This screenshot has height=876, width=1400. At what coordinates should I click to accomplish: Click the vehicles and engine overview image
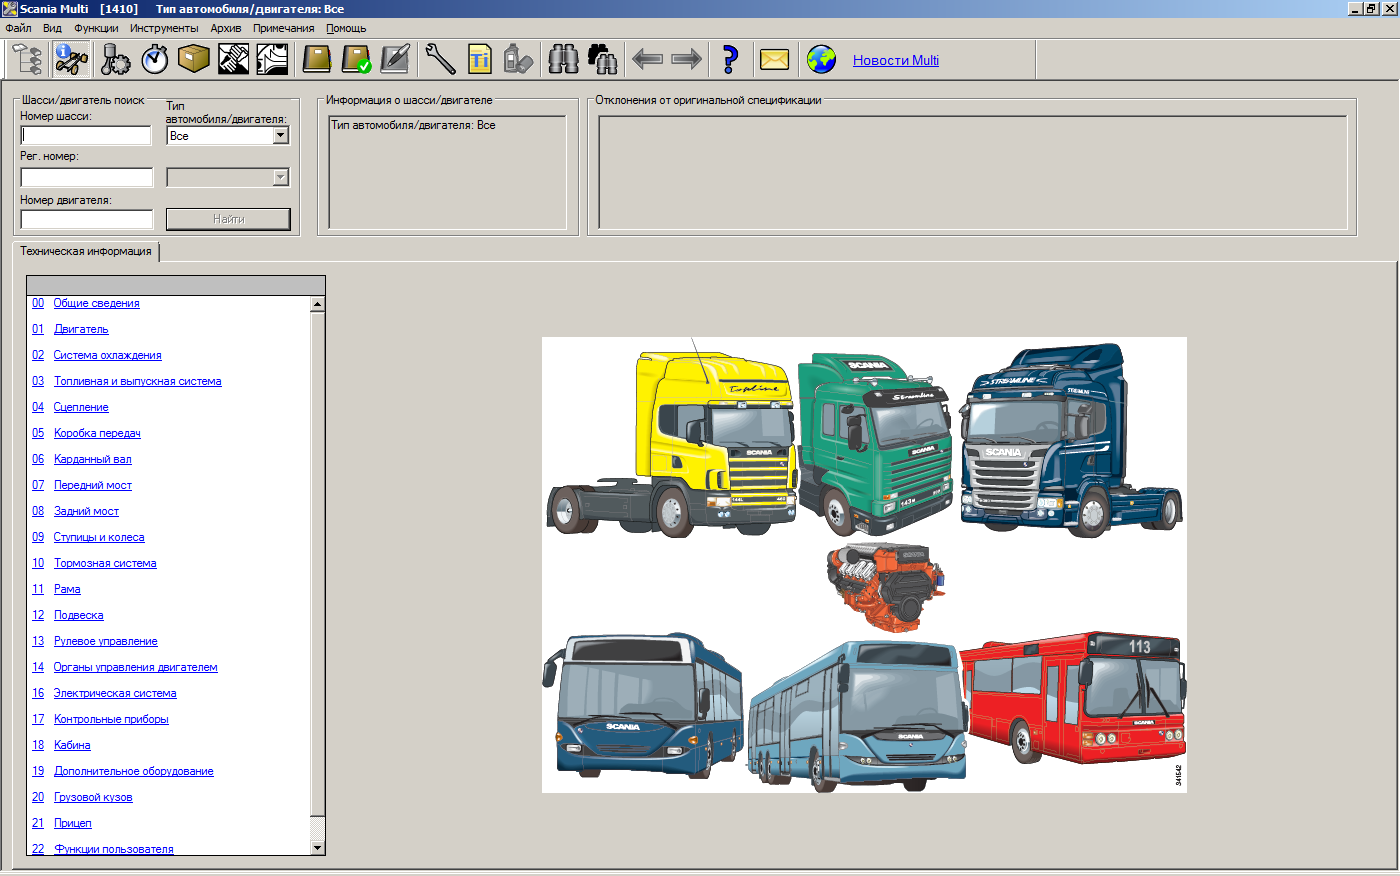pyautogui.click(x=864, y=565)
